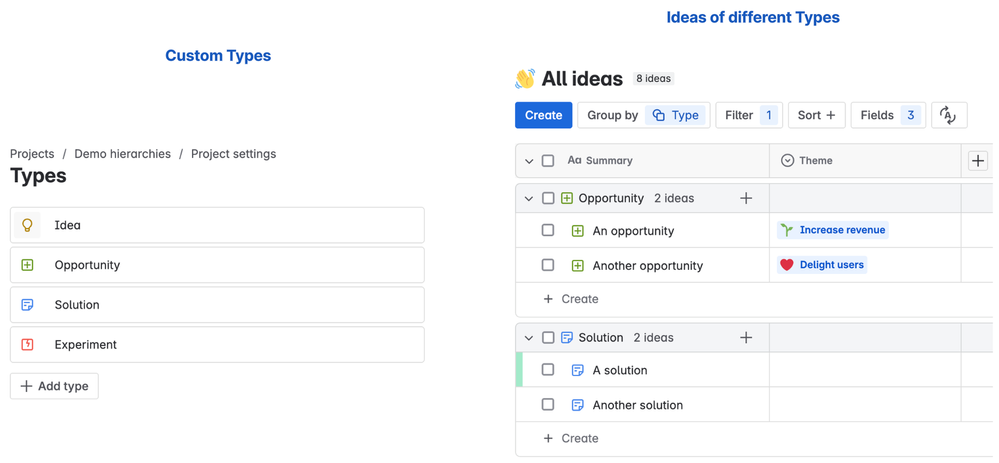Click the plus icon in Solution group header

[745, 338]
